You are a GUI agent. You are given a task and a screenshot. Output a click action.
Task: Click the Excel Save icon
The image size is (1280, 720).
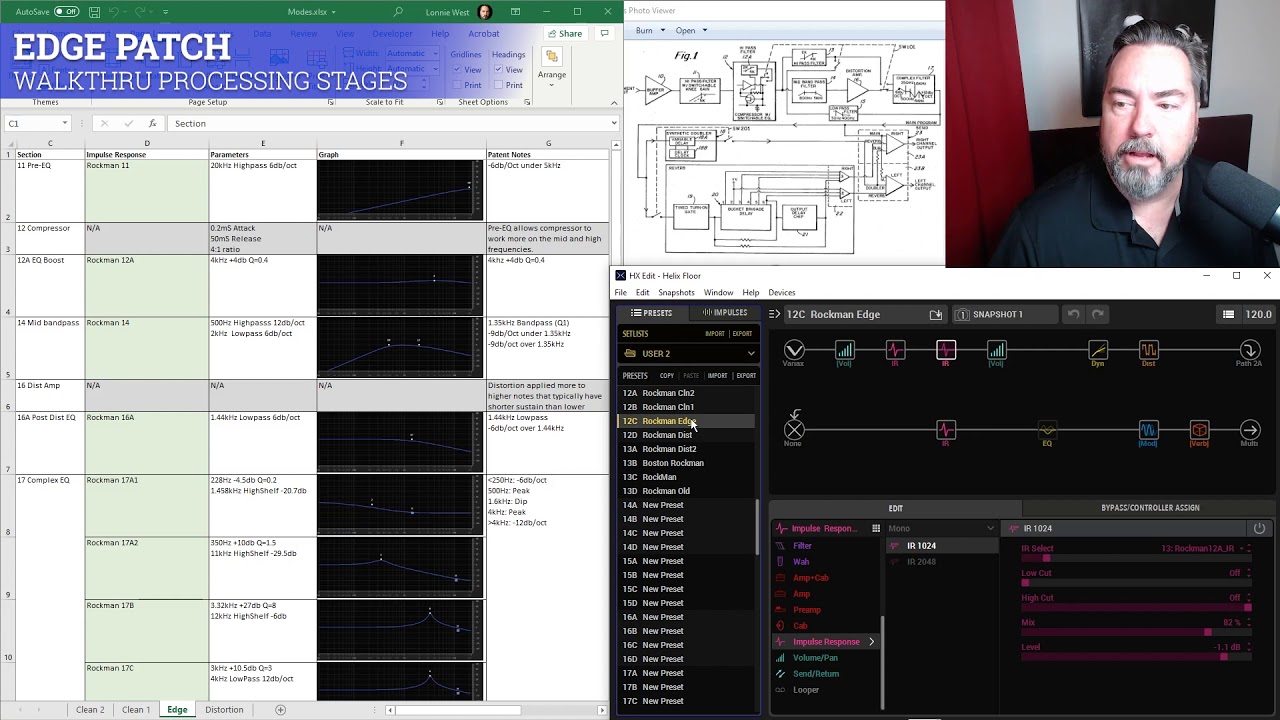94,12
